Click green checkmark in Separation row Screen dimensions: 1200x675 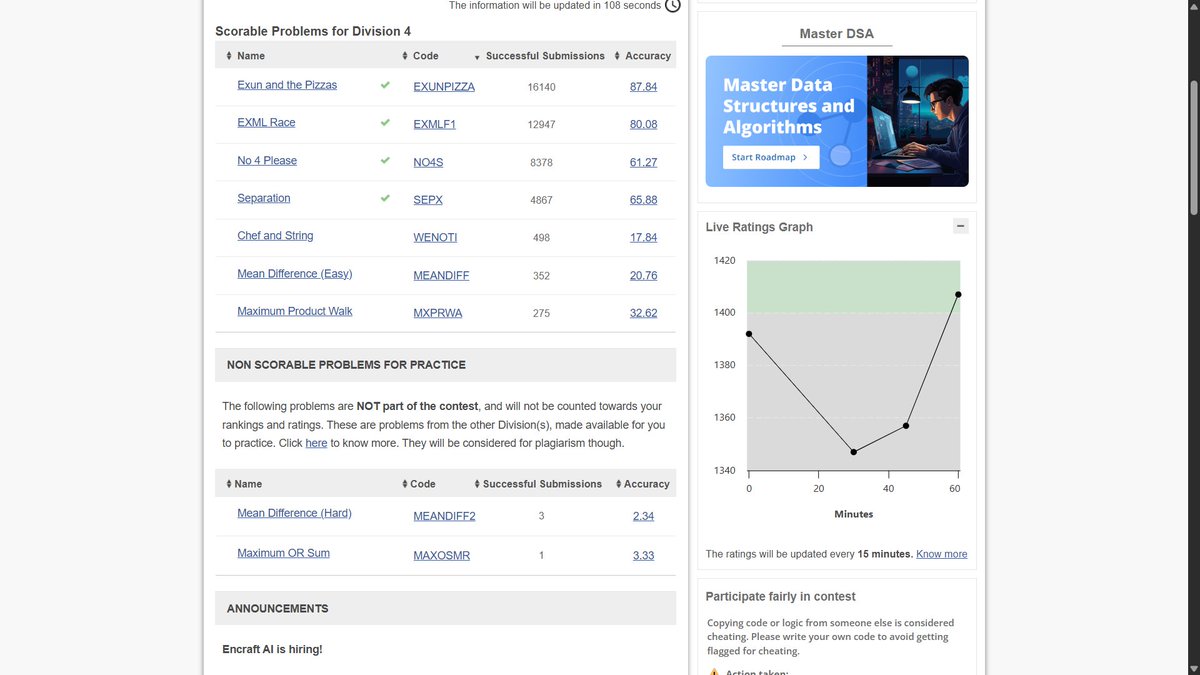tap(385, 198)
